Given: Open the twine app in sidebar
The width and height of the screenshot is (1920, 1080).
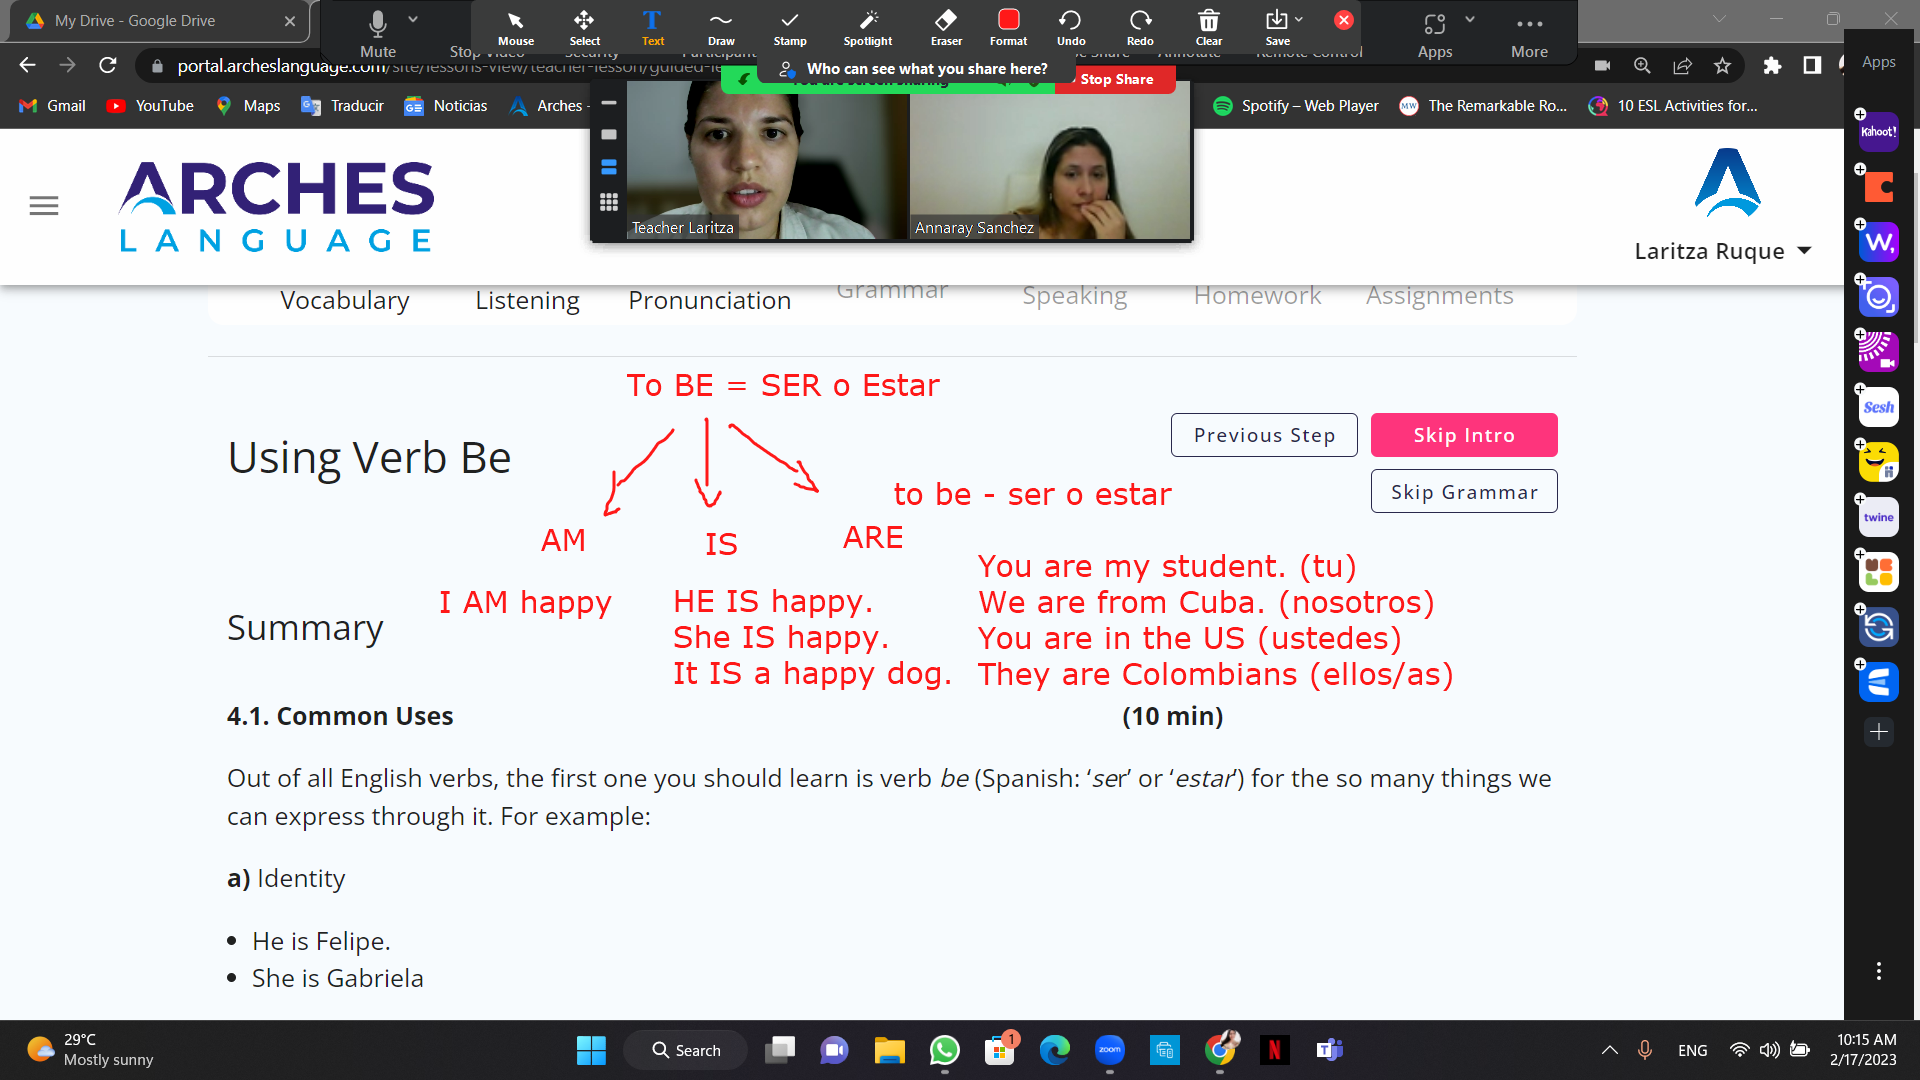Looking at the screenshot, I should click(1878, 517).
